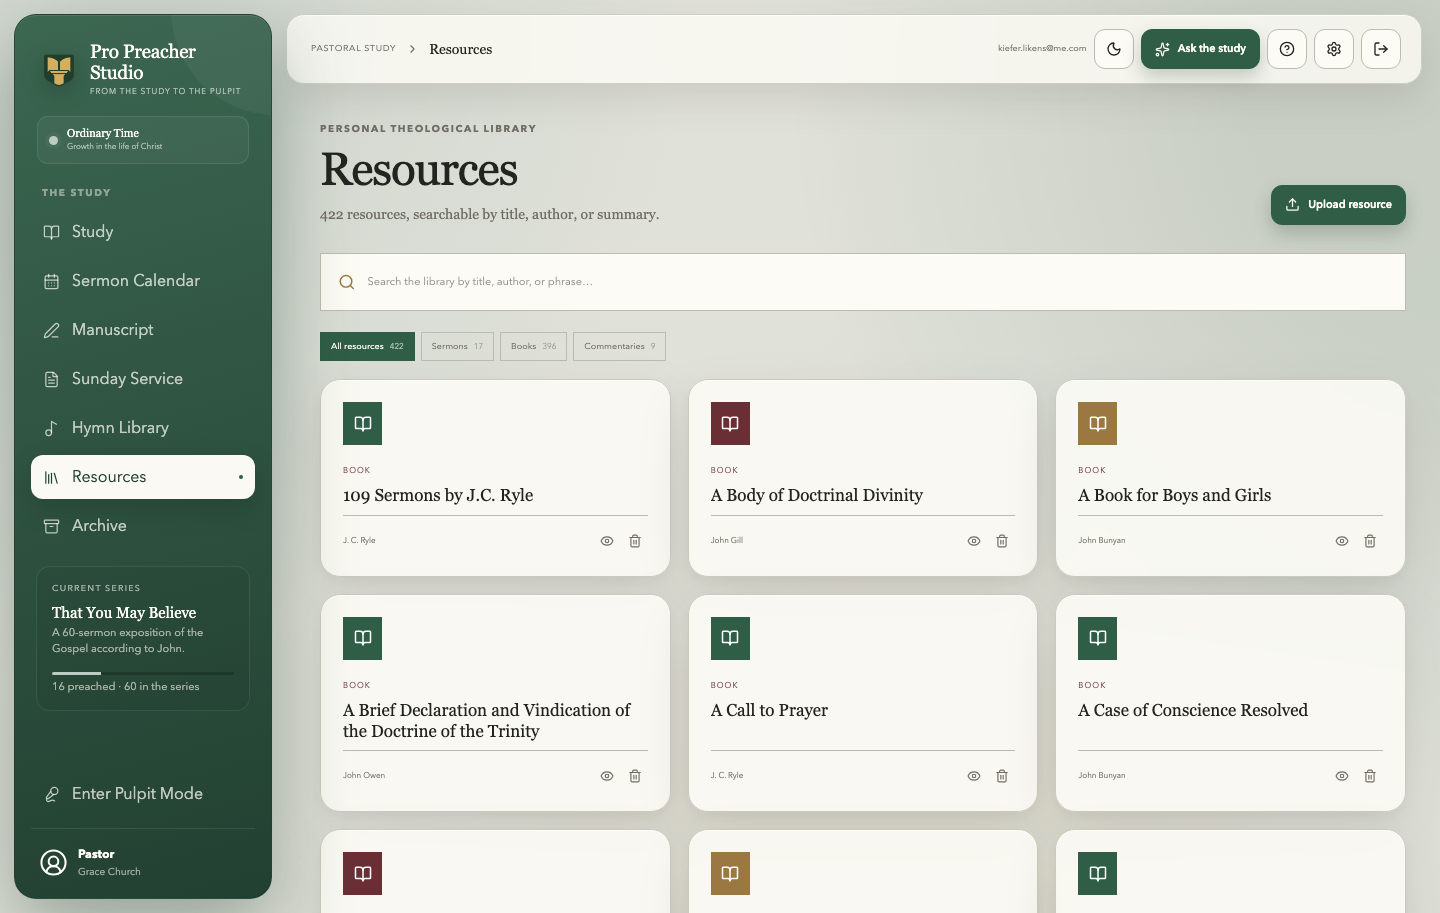Click the Pro Preacher Studio logo icon
This screenshot has height=913, width=1440.
click(59, 69)
